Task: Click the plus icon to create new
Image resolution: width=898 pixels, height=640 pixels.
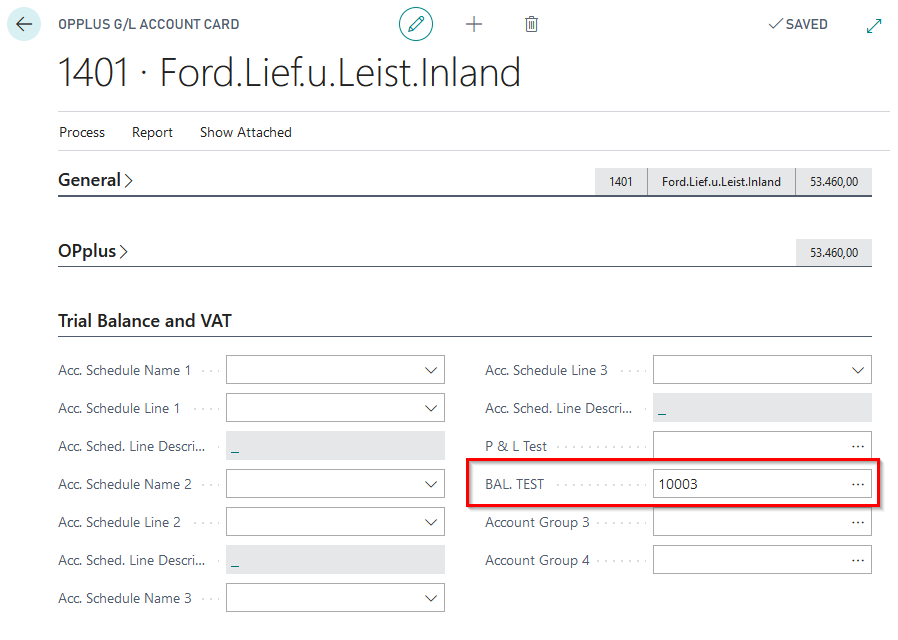Action: (x=474, y=24)
